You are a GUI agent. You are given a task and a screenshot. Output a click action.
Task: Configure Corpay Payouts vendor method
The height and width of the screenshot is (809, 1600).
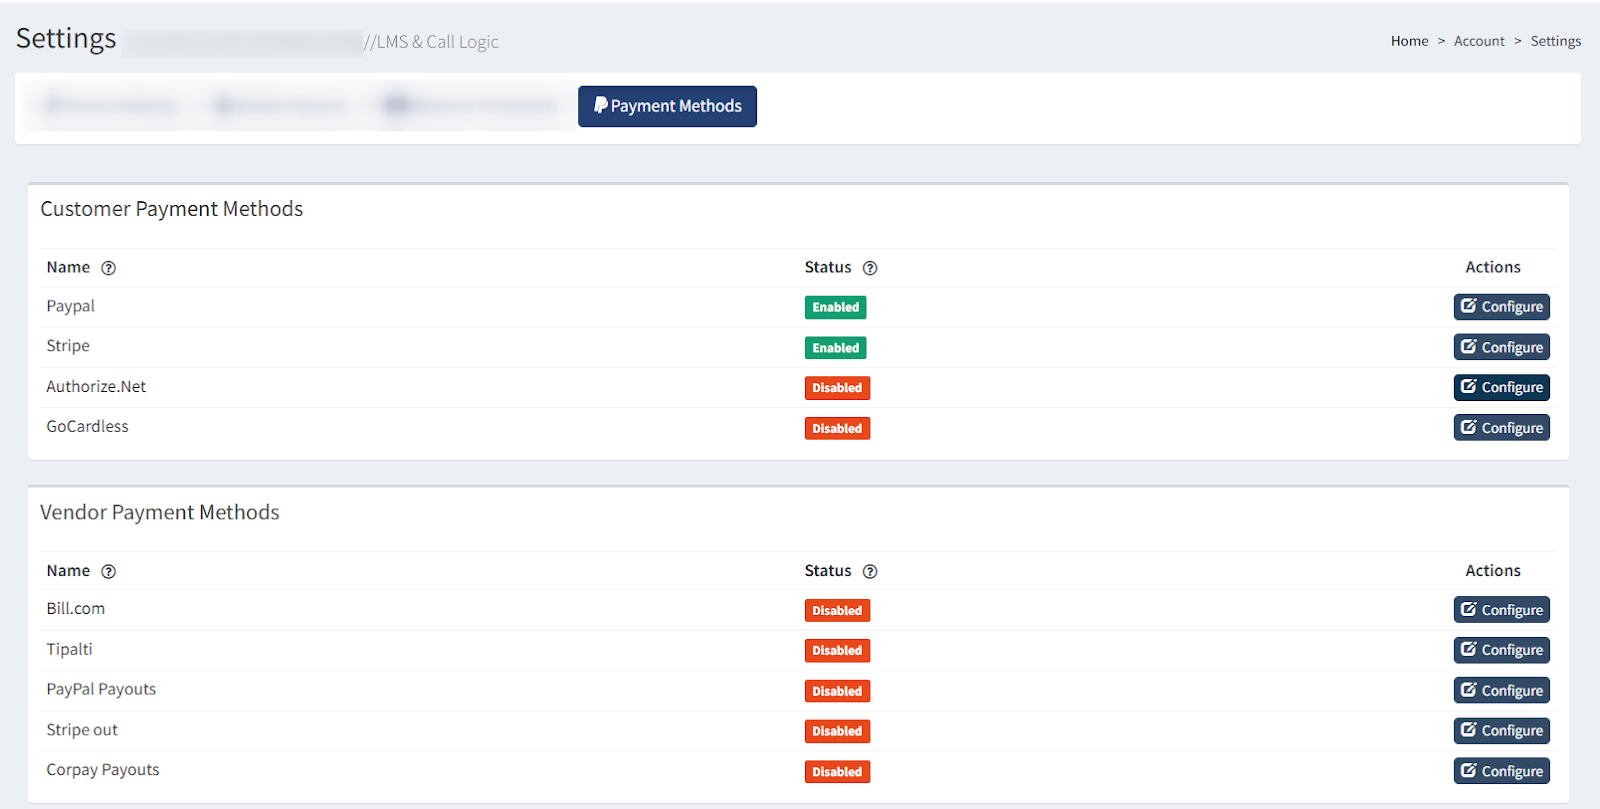pyautogui.click(x=1501, y=771)
